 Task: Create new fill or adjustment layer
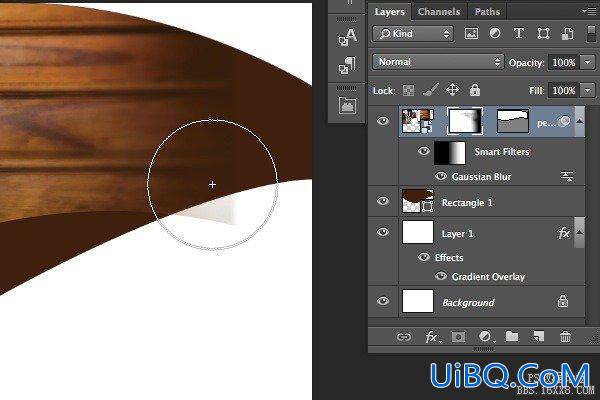(485, 337)
